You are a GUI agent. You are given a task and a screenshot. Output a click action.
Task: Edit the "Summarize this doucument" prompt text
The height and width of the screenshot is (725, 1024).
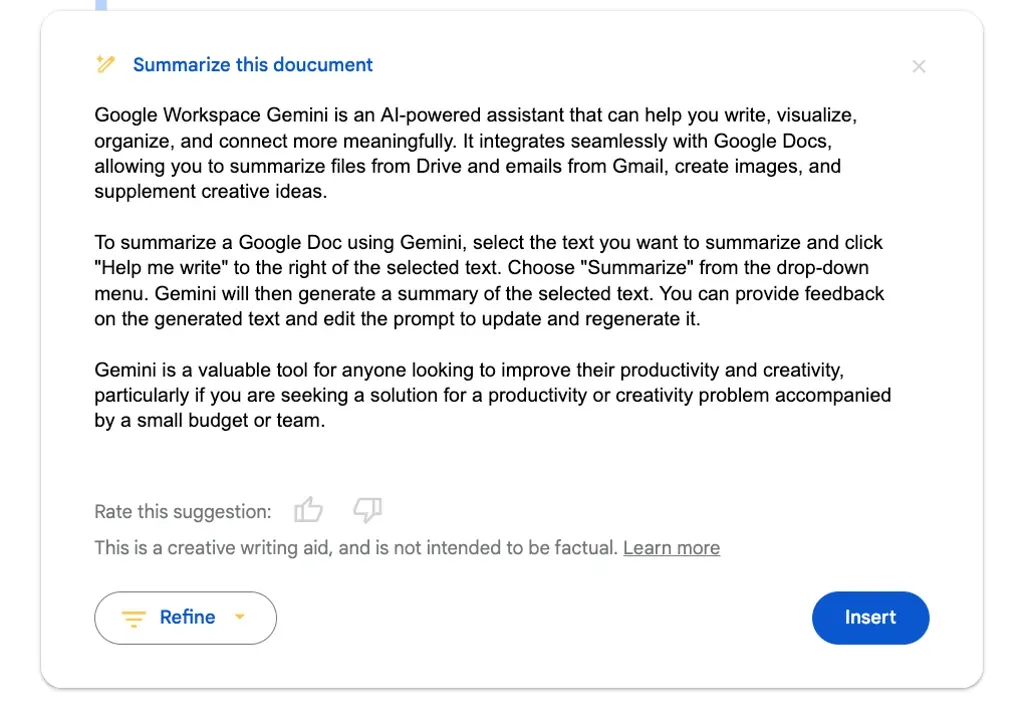[x=252, y=65]
